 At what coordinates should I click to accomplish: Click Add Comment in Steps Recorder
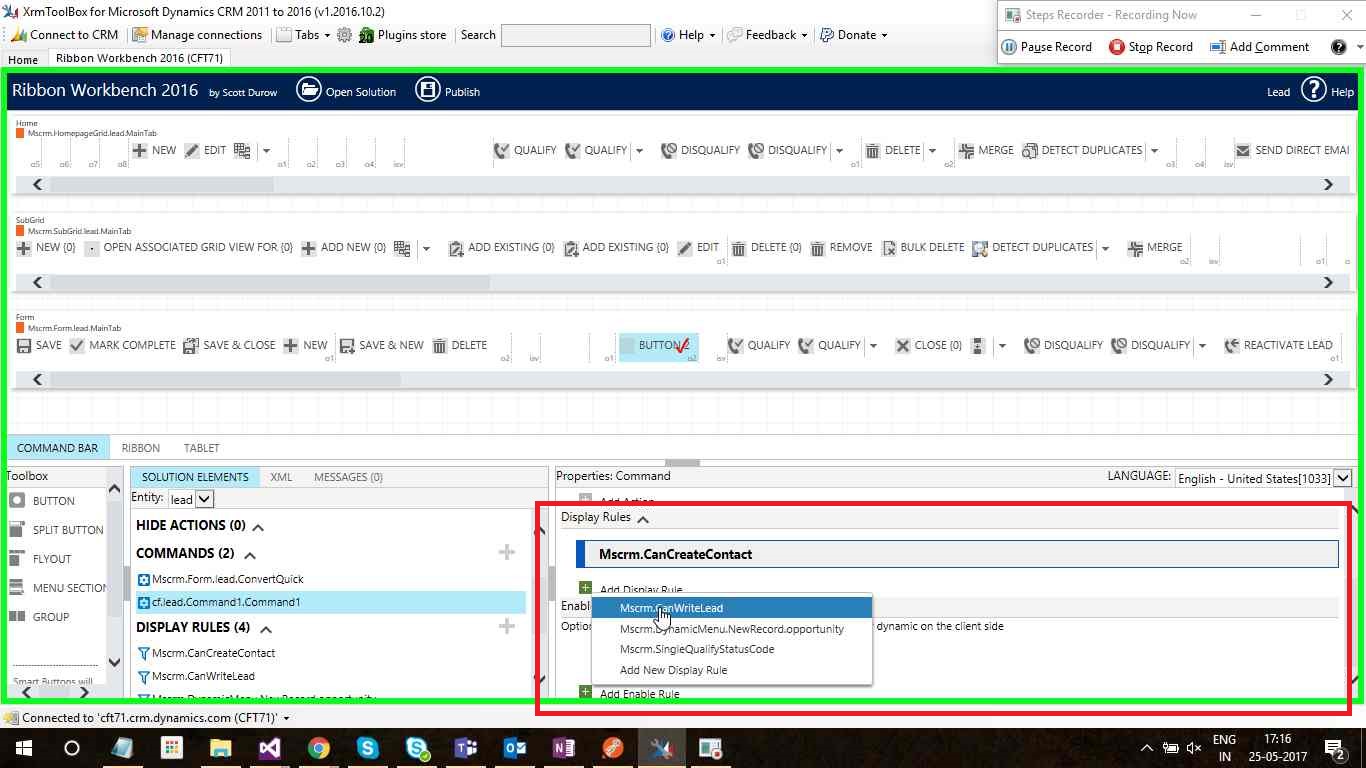click(x=1259, y=47)
